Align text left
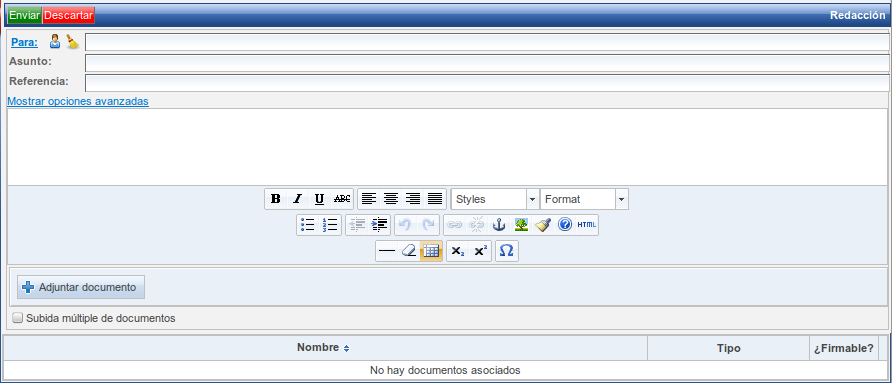892x383 pixels. click(x=369, y=199)
